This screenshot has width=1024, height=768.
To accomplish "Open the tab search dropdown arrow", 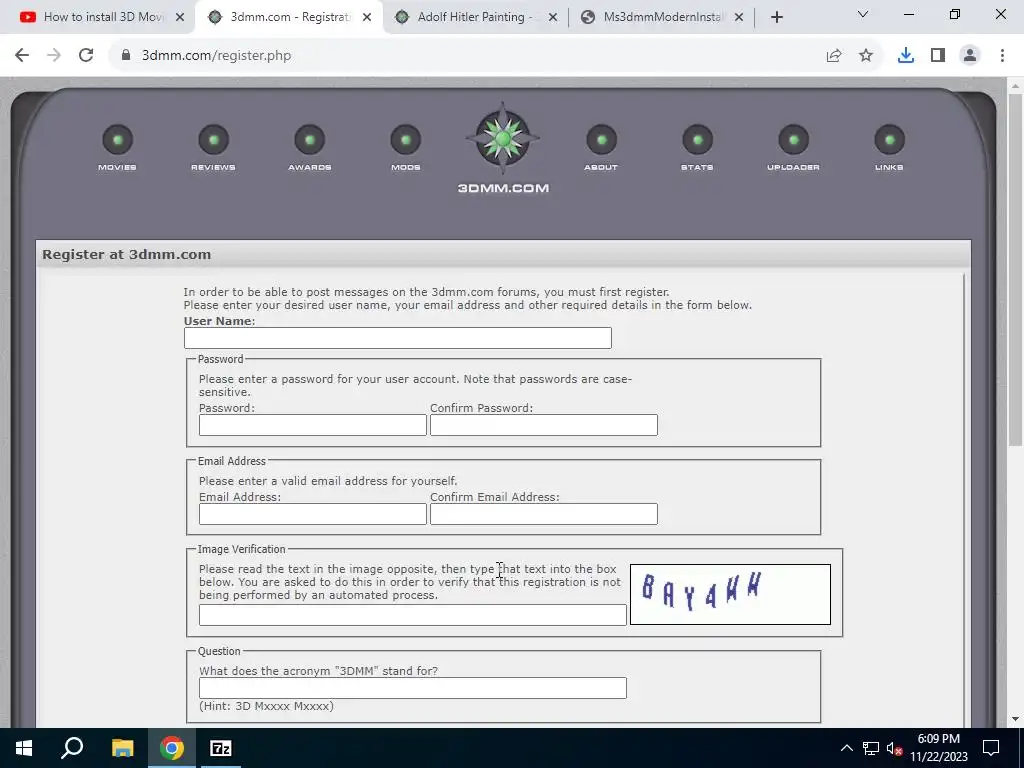I will (863, 14).
